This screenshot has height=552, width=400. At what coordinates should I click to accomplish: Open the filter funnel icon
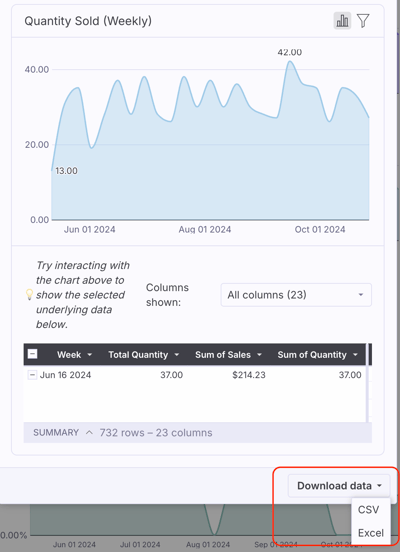(x=363, y=21)
